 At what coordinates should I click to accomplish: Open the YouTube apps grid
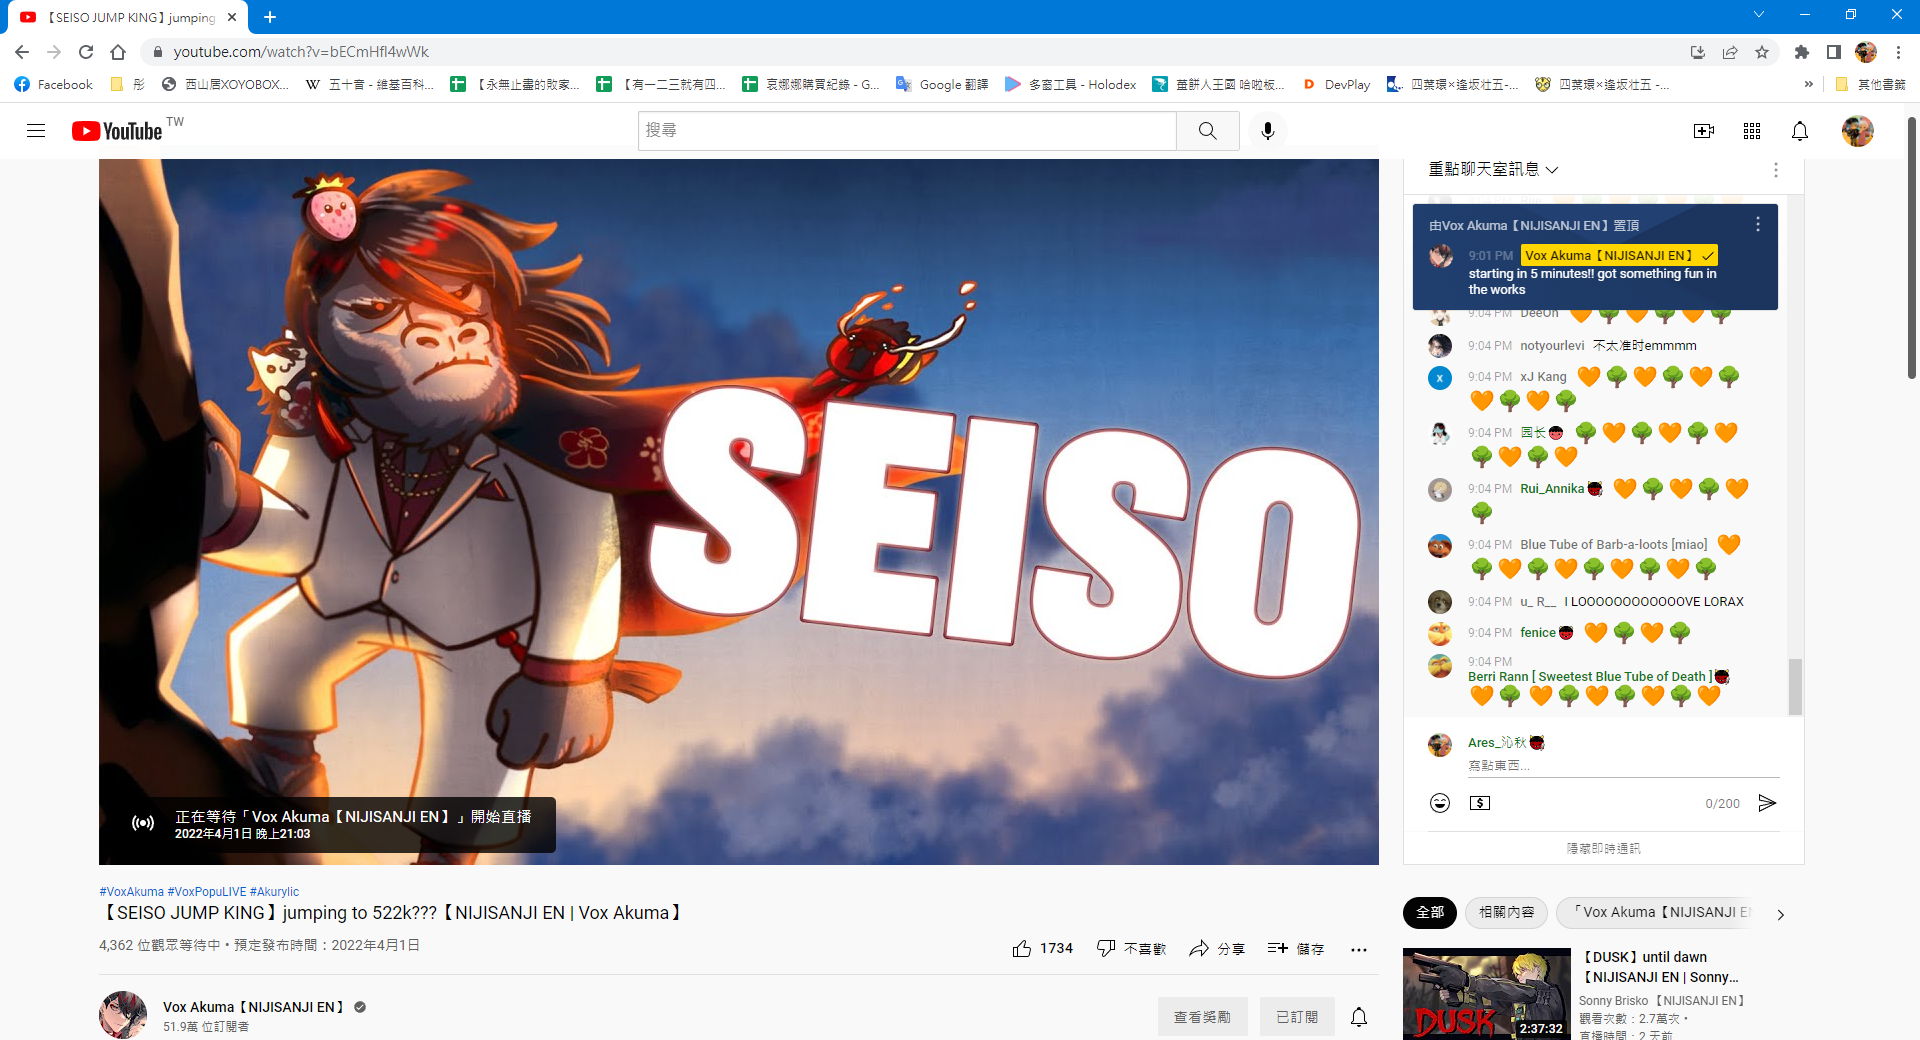click(x=1752, y=131)
